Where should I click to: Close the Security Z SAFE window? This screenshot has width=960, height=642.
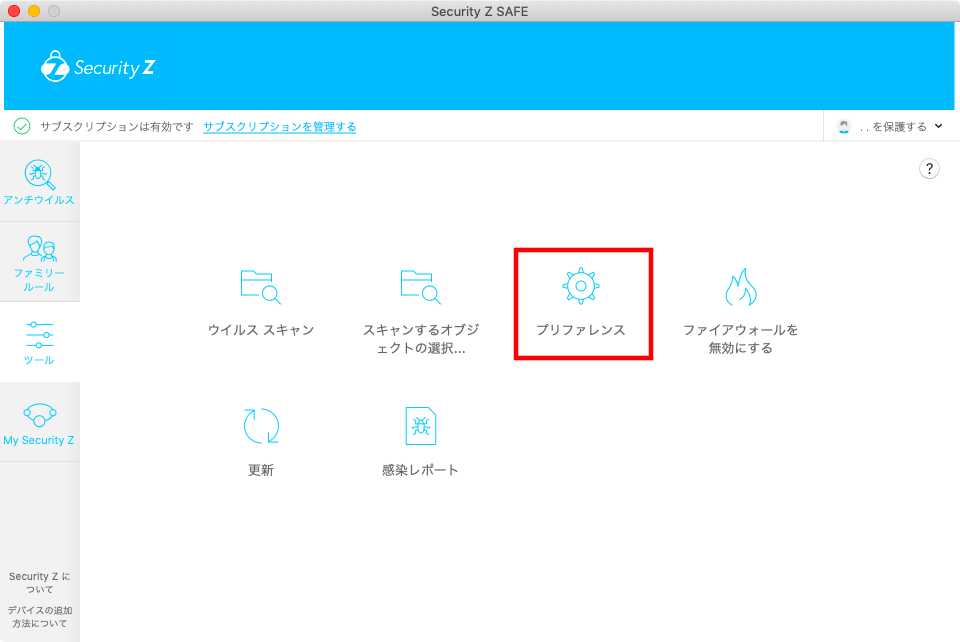pos(14,11)
